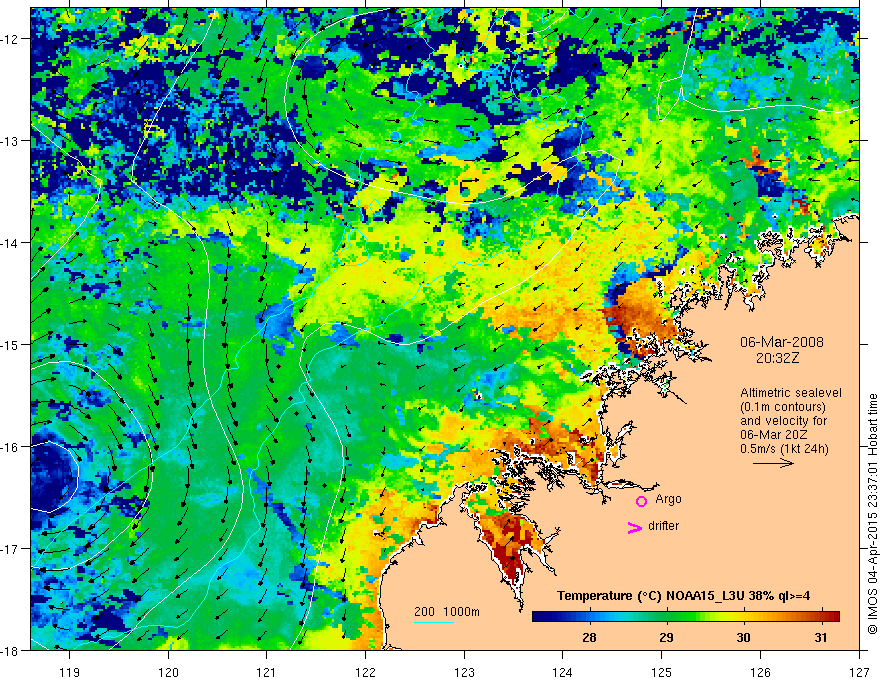Click the latitude axis label '-16'
Screen dimensions: 880x680
pyautogui.click(x=11, y=447)
